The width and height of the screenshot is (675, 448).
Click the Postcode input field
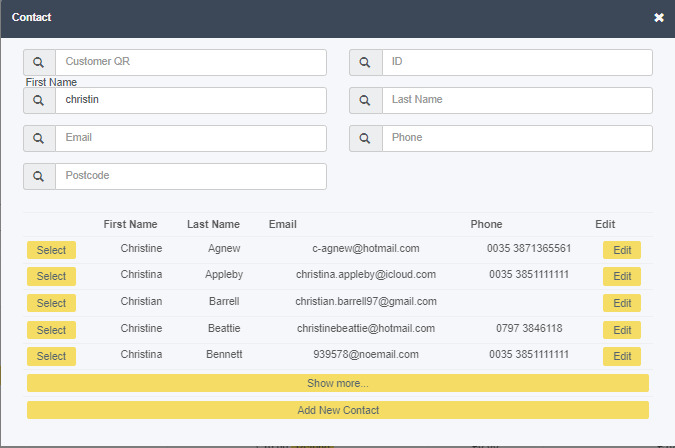[191, 176]
